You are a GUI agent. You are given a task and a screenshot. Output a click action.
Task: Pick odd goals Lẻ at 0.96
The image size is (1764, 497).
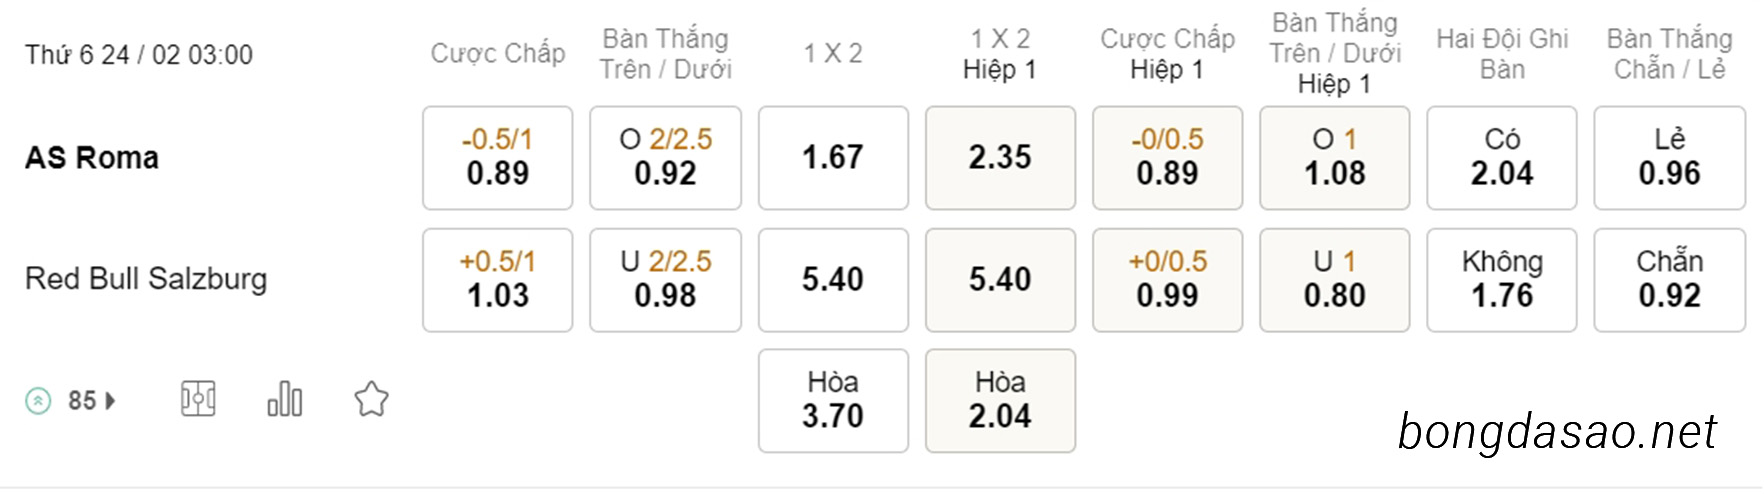pyautogui.click(x=1669, y=158)
